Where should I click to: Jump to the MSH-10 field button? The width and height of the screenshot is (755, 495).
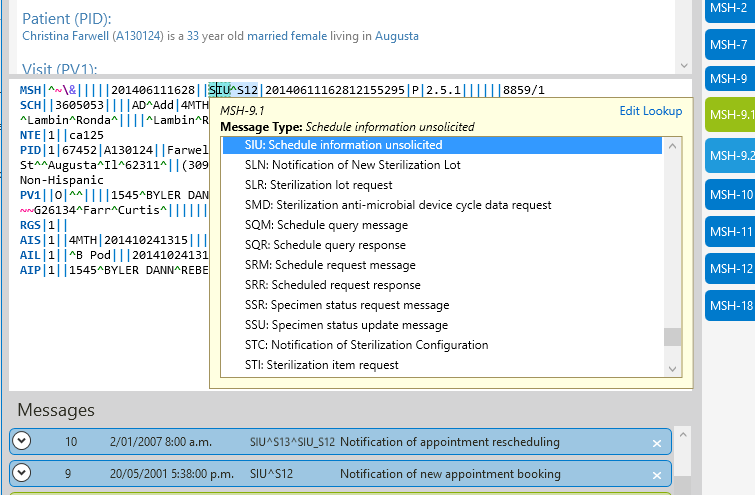[729, 195]
